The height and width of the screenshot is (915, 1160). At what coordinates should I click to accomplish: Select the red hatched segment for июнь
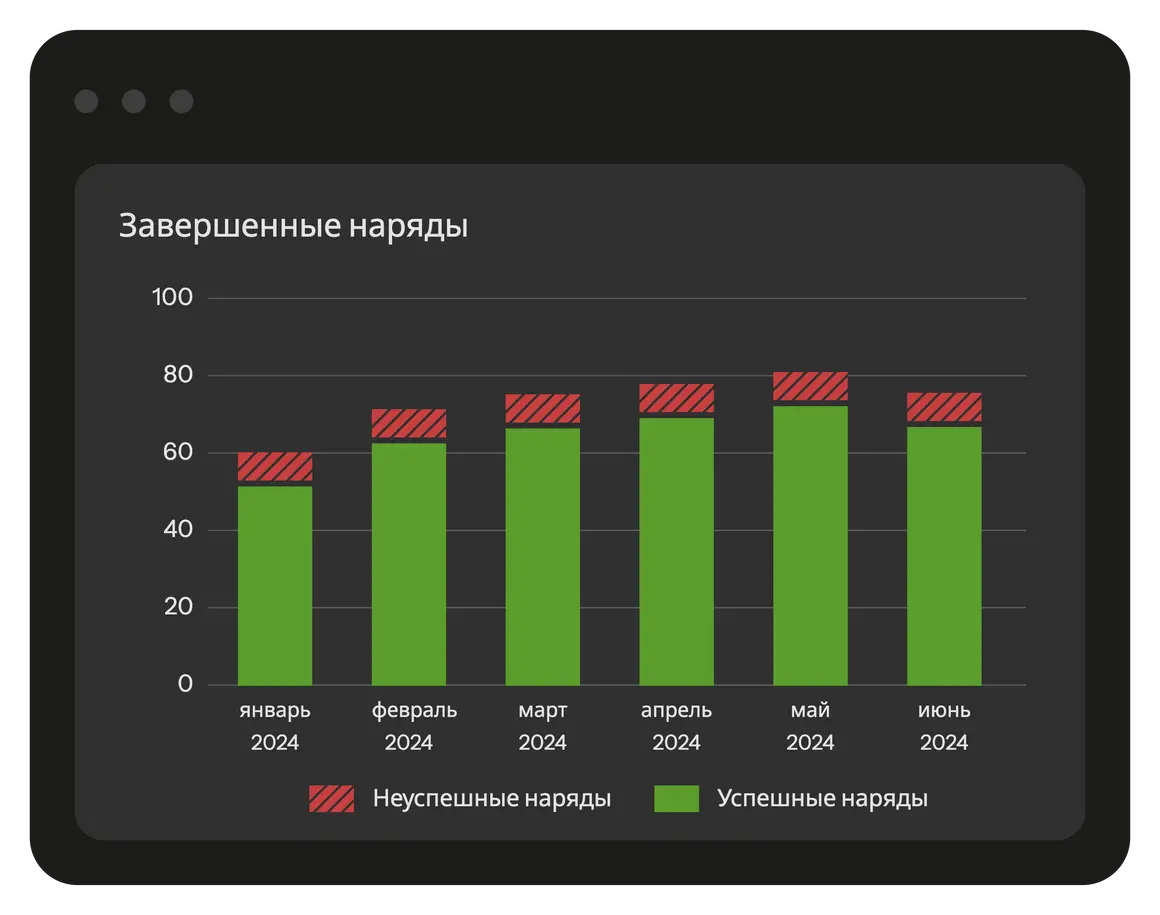[x=944, y=407]
